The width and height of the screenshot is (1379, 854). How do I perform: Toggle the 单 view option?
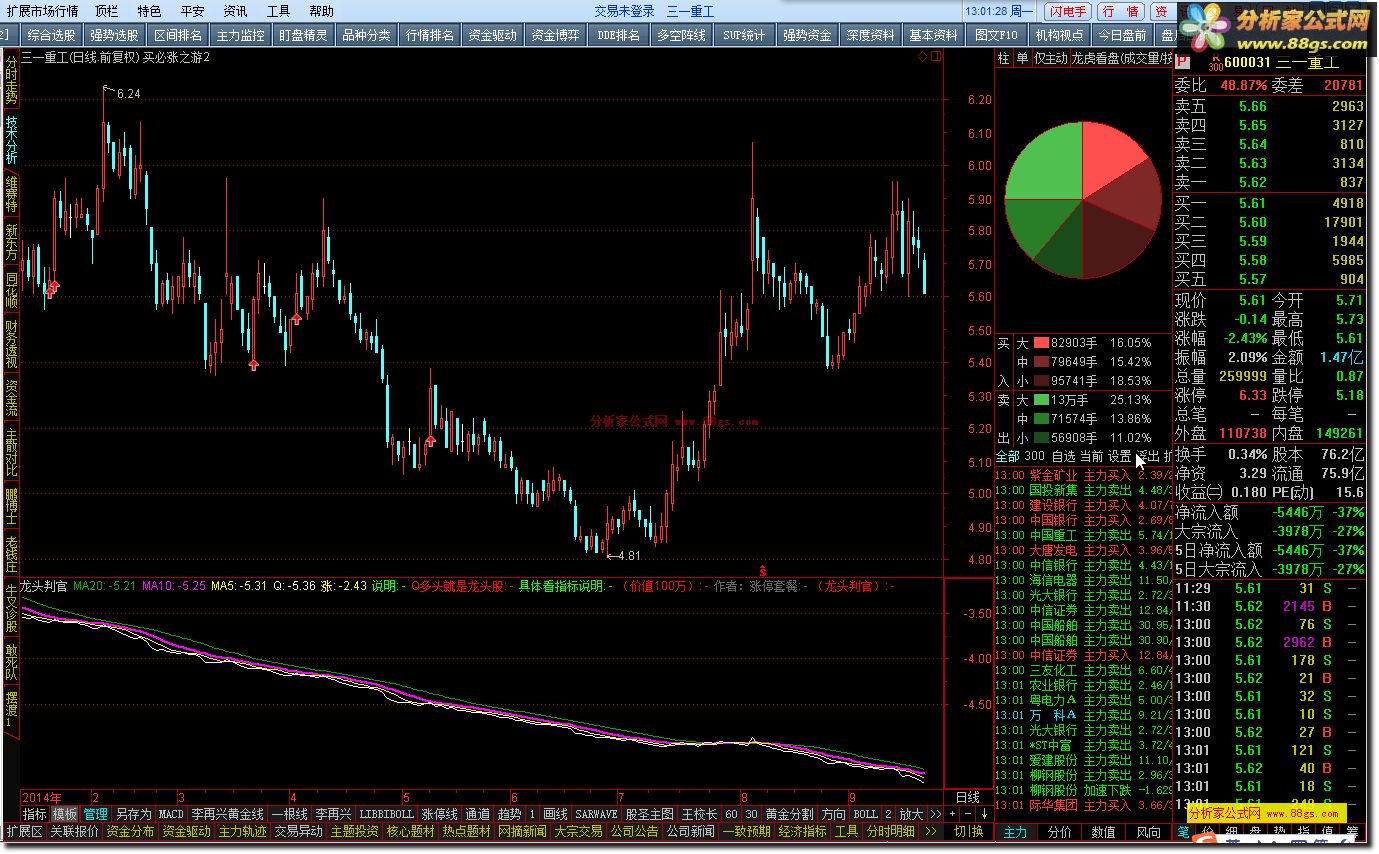tap(1021, 59)
